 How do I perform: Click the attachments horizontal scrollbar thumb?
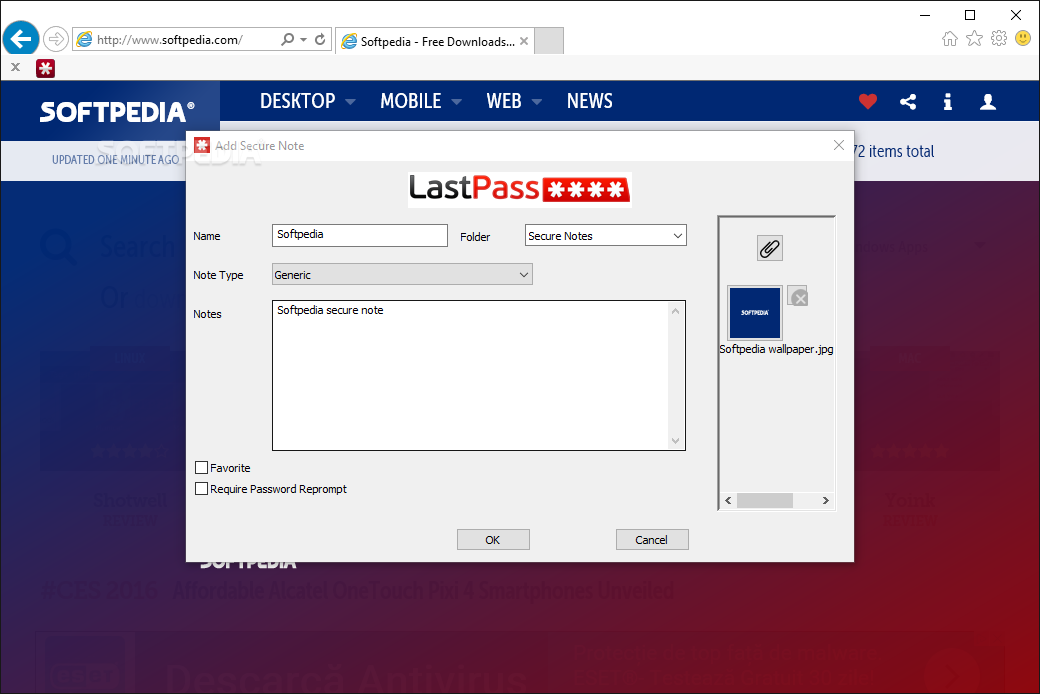(765, 500)
